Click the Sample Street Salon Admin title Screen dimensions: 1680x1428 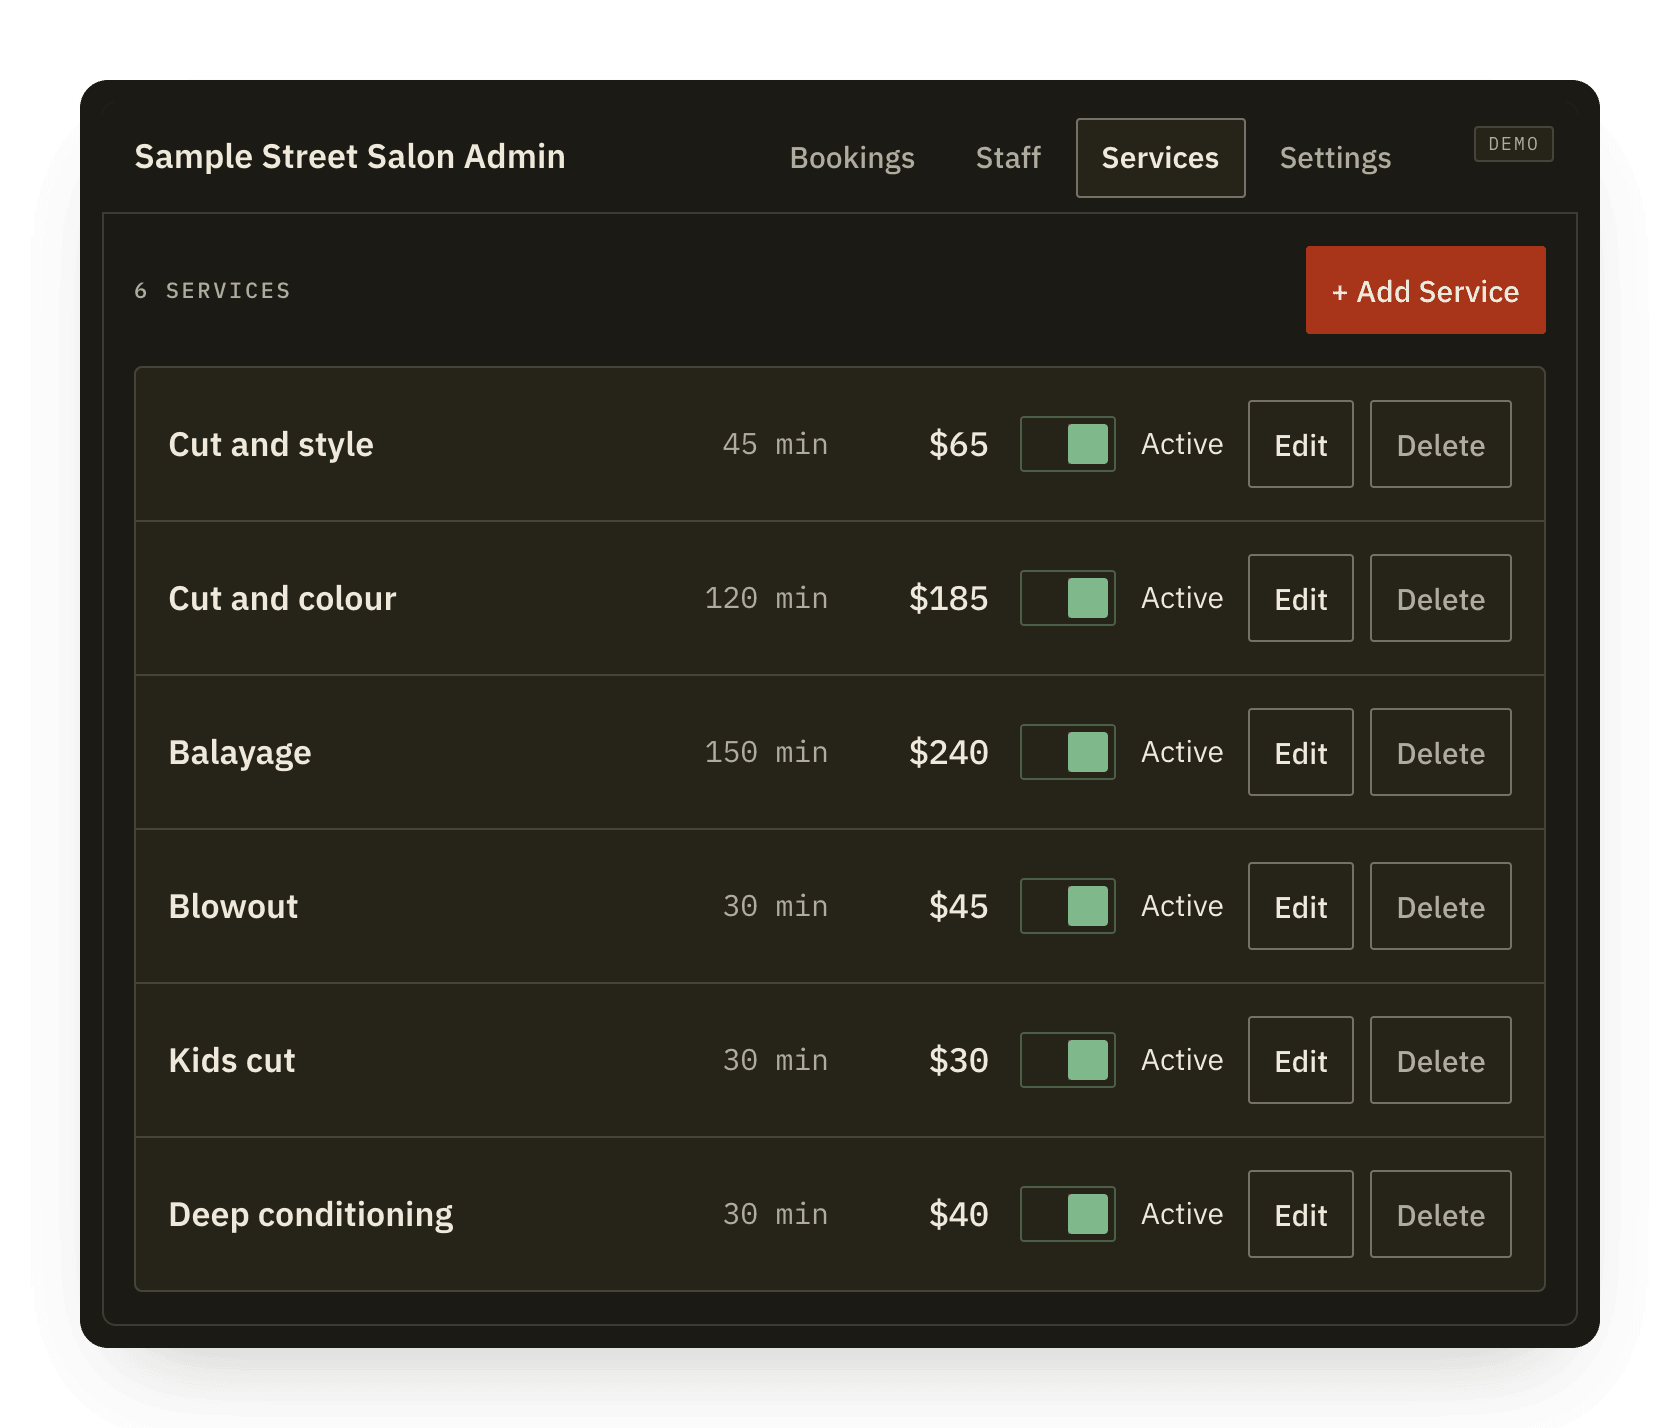pyautogui.click(x=350, y=156)
